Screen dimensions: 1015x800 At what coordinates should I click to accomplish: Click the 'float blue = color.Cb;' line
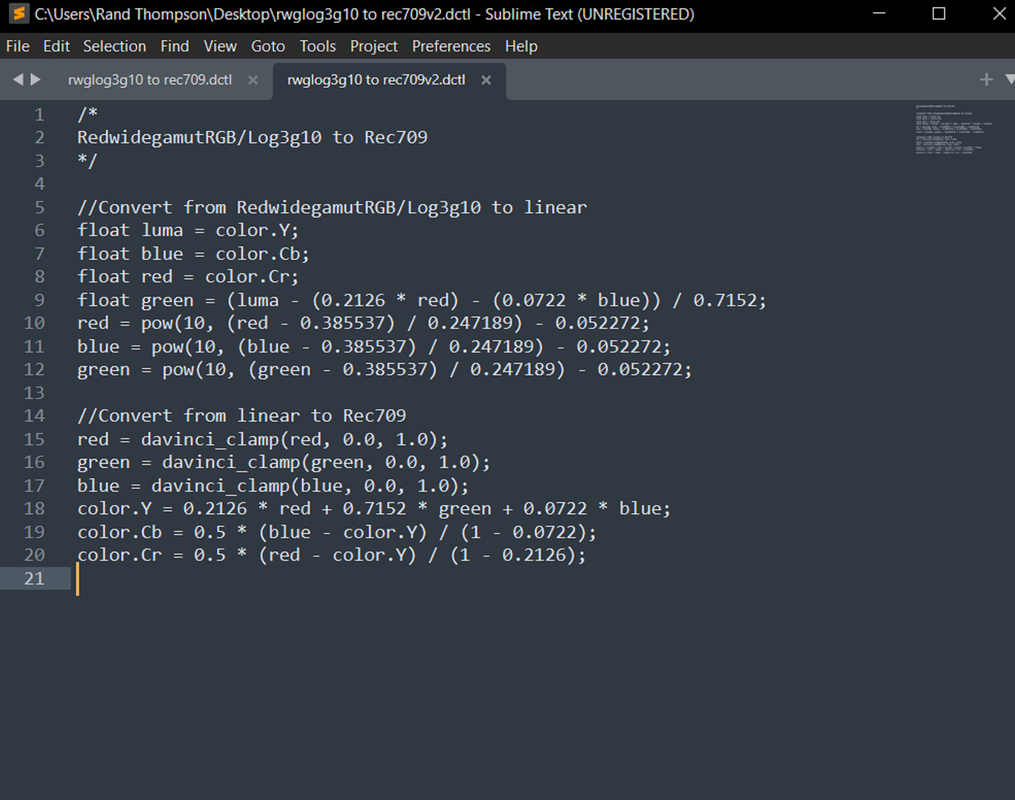(x=193, y=254)
